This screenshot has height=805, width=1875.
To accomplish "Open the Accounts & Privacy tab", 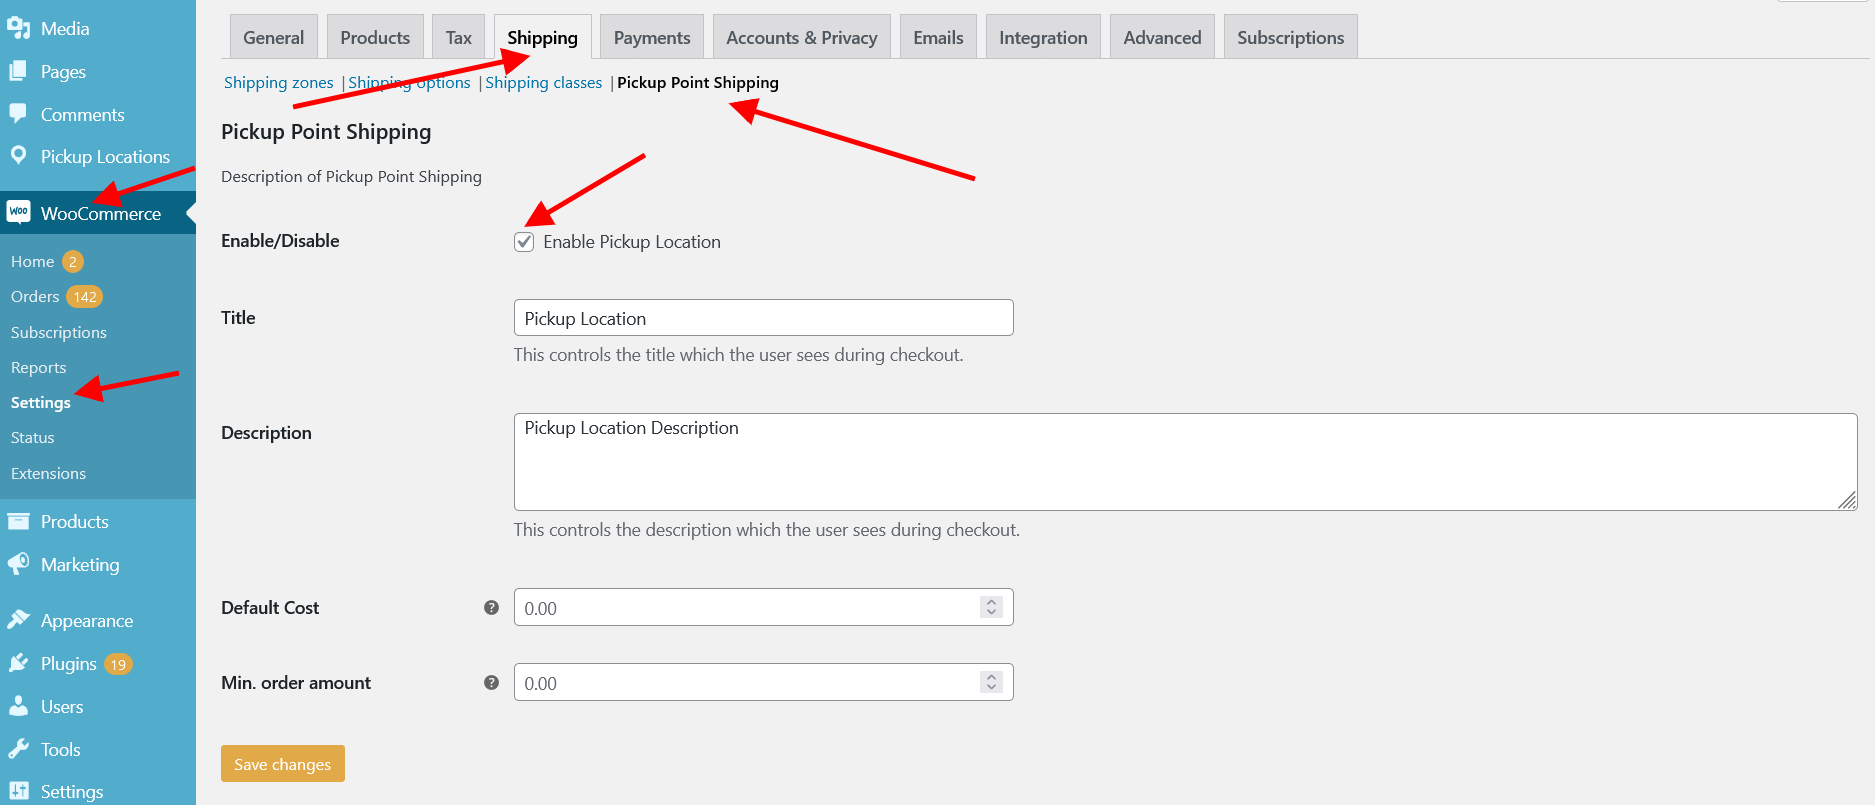I will pos(801,38).
